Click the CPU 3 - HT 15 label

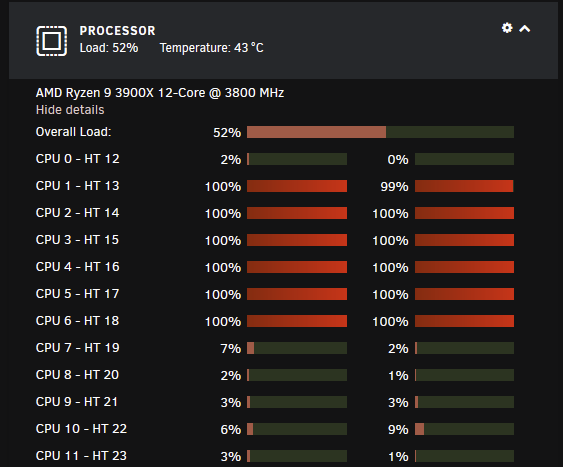coord(78,240)
